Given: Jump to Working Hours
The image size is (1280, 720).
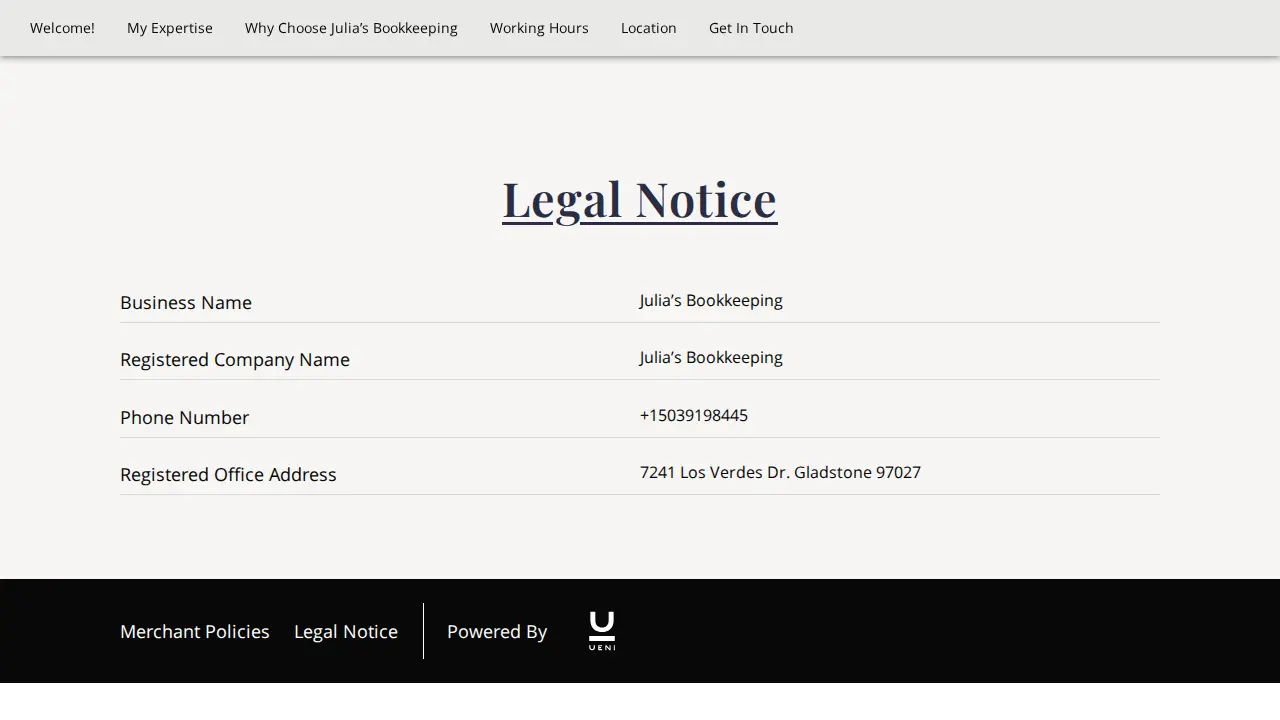Looking at the screenshot, I should click(x=539, y=28).
